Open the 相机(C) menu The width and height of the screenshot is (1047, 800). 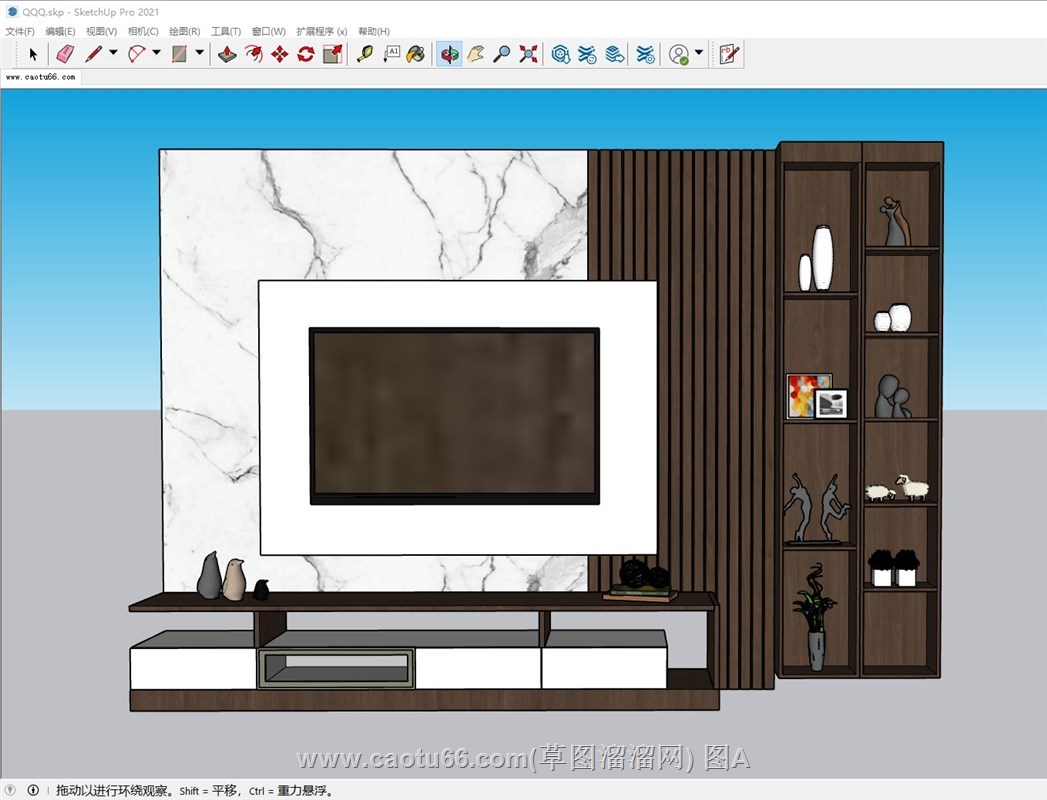pyautogui.click(x=143, y=32)
